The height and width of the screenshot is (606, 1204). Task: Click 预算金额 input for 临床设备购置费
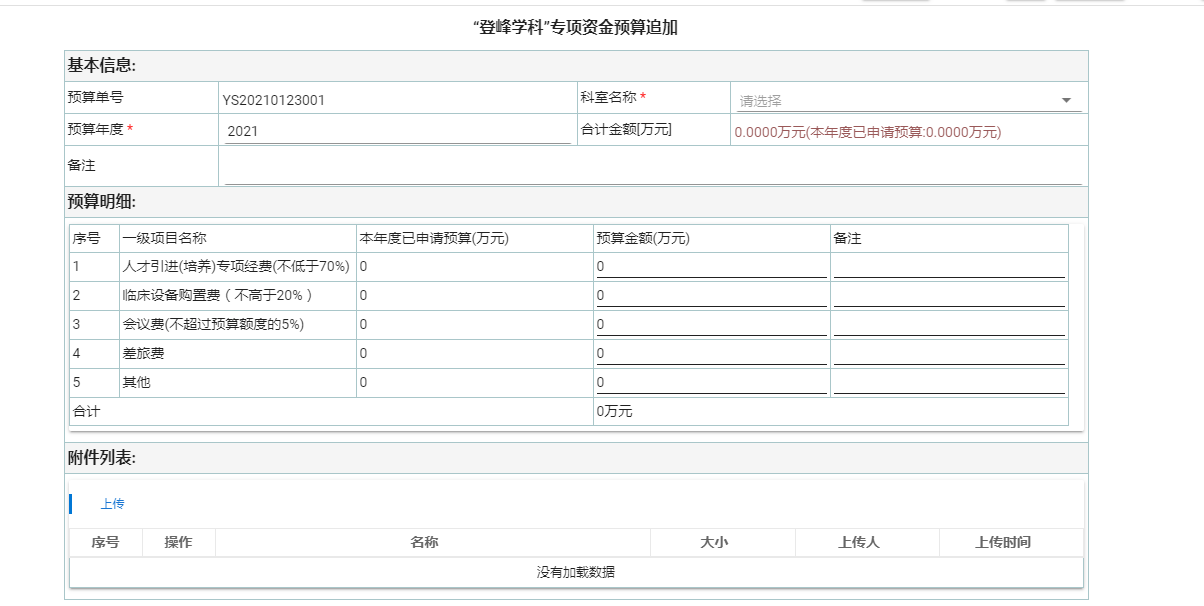(711, 296)
